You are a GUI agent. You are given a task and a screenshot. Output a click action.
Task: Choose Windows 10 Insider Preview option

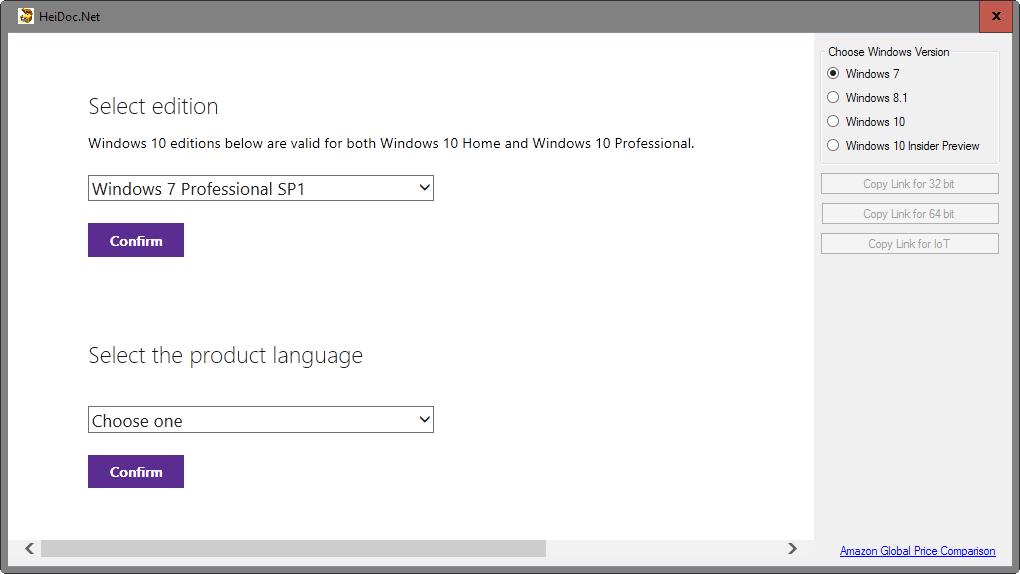coord(833,146)
